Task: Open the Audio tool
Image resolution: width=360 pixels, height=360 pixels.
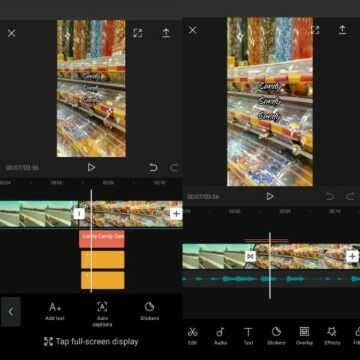Action: tap(220, 336)
